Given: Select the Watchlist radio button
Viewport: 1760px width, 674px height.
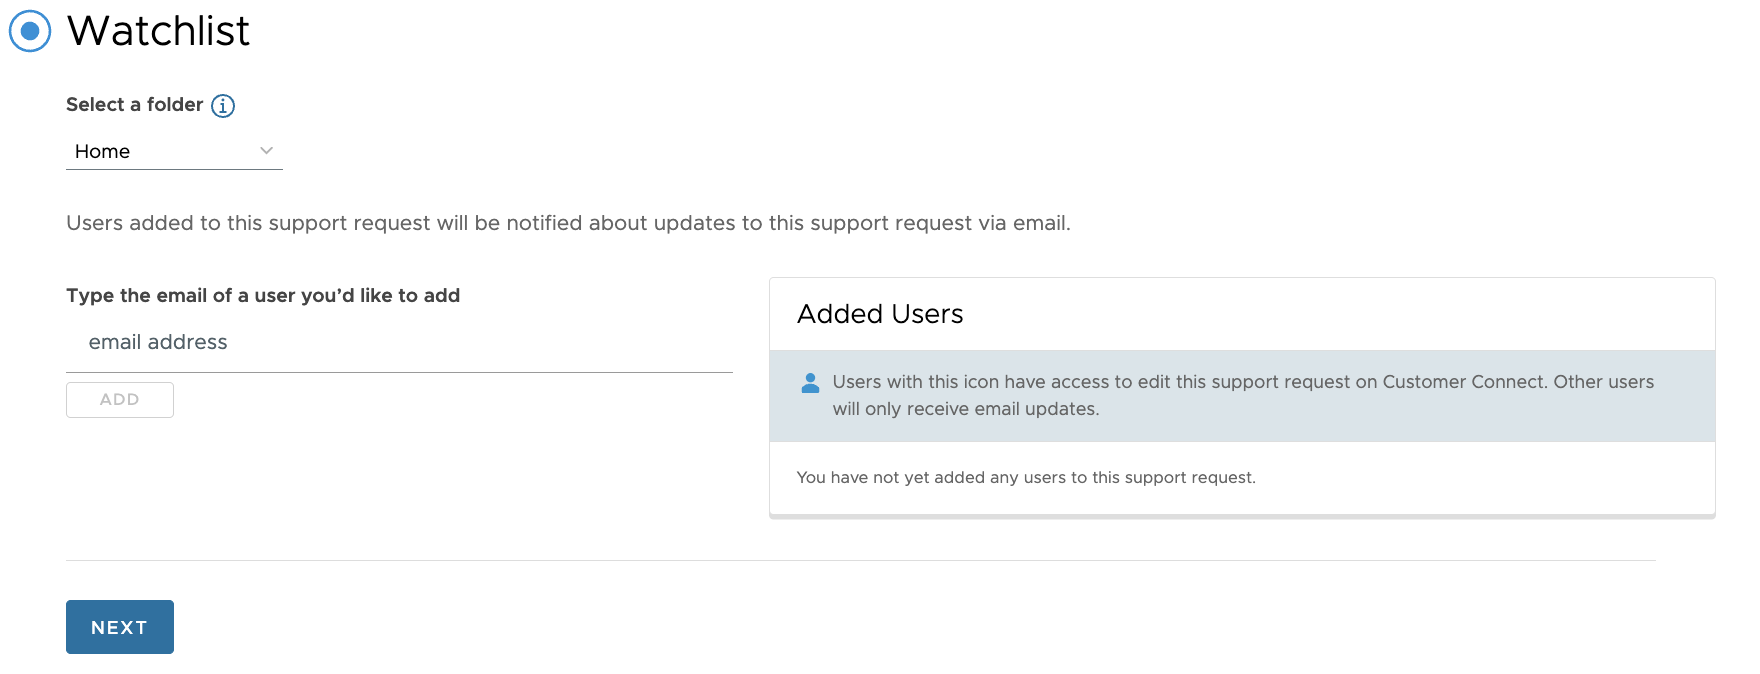Looking at the screenshot, I should 30,31.
